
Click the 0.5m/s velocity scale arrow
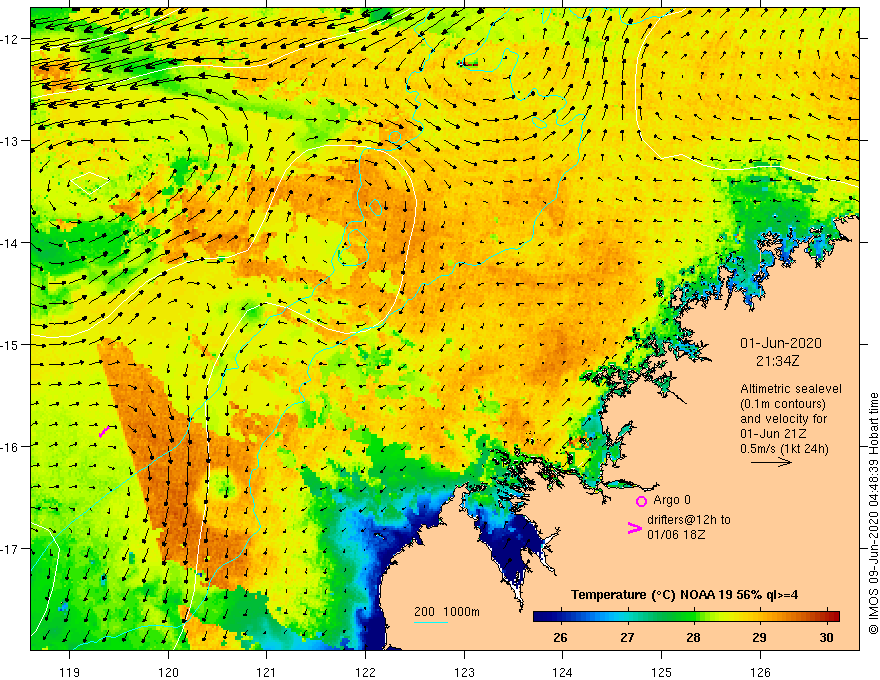(771, 462)
